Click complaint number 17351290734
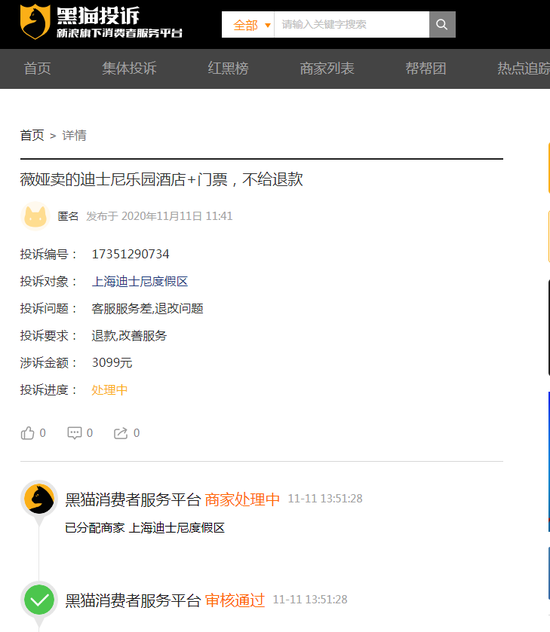This screenshot has width=550, height=632. [131, 254]
